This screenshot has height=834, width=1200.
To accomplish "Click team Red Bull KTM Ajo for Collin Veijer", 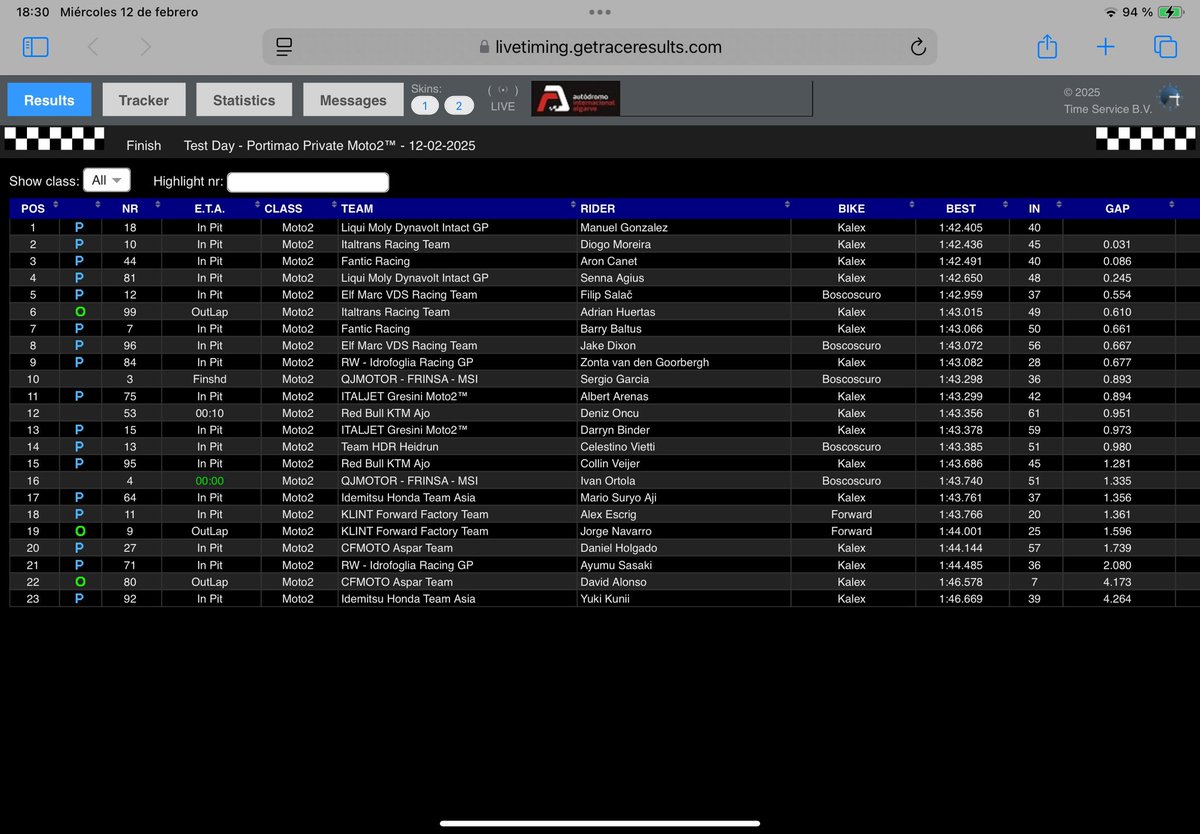I will tap(385, 464).
